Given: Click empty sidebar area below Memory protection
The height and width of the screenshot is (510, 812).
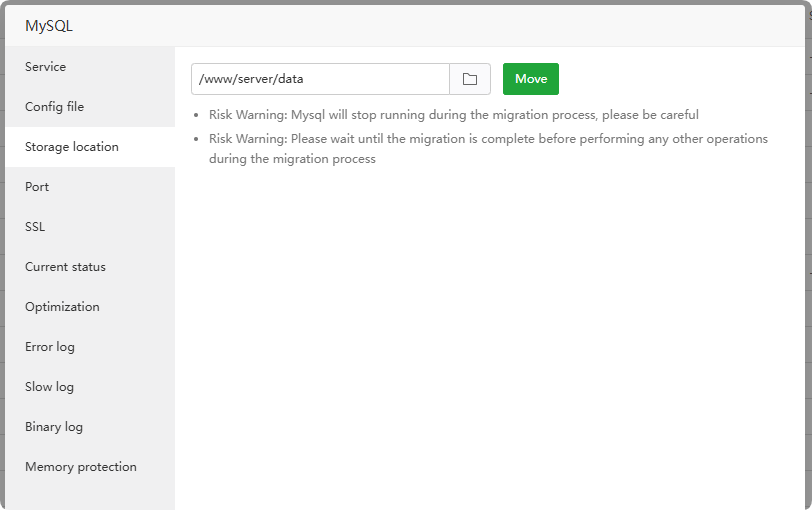Looking at the screenshot, I should 90,497.
